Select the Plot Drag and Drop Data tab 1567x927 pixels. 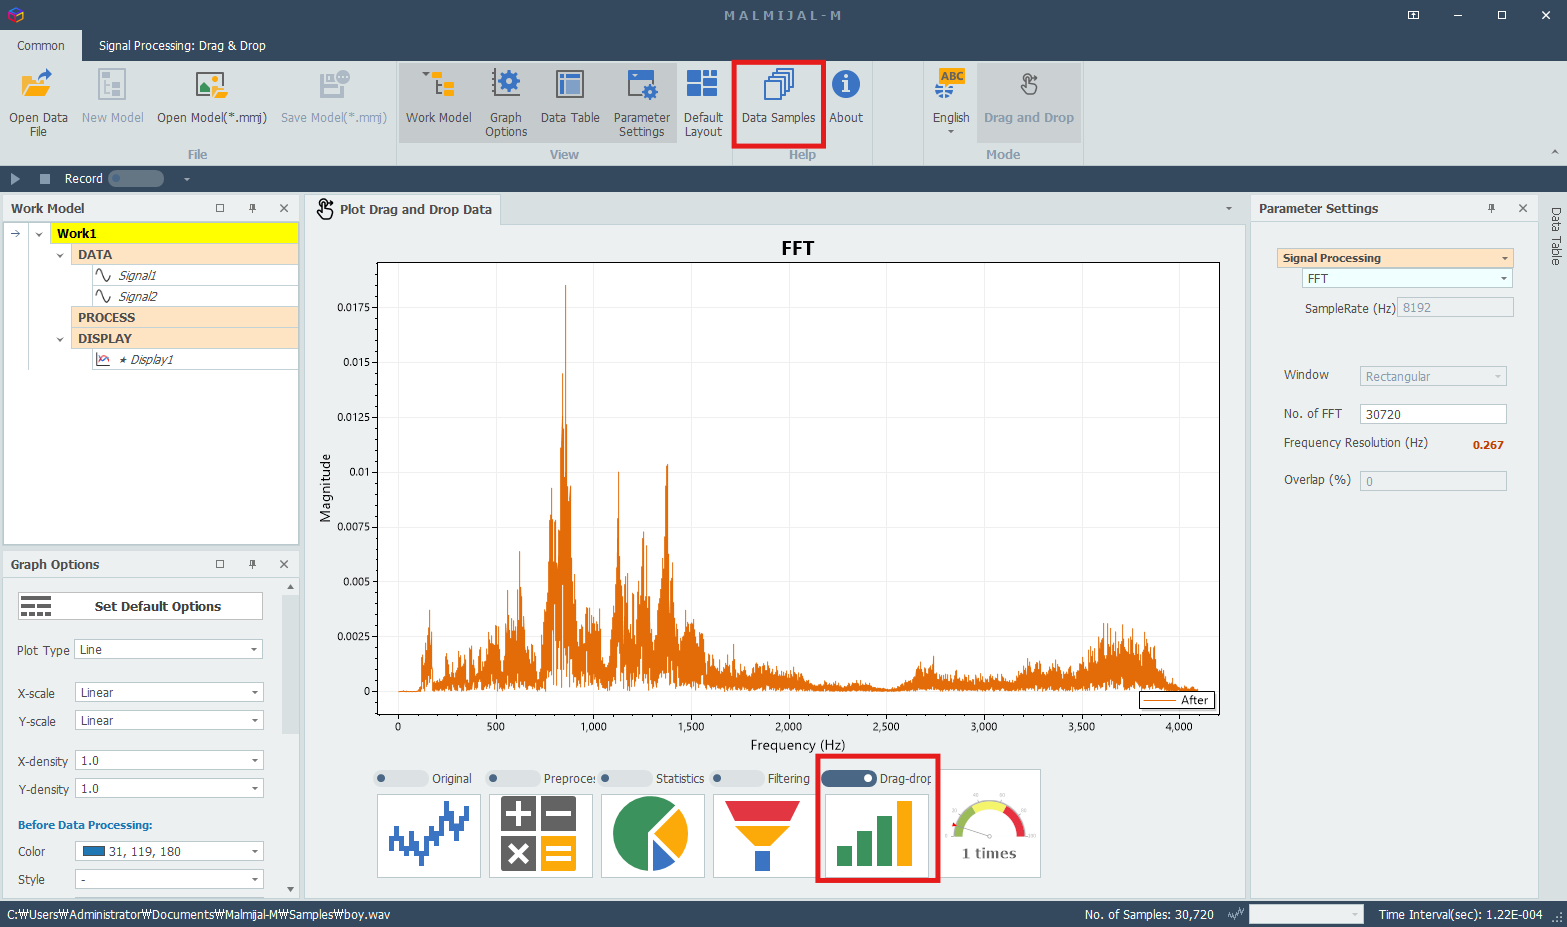(x=404, y=209)
